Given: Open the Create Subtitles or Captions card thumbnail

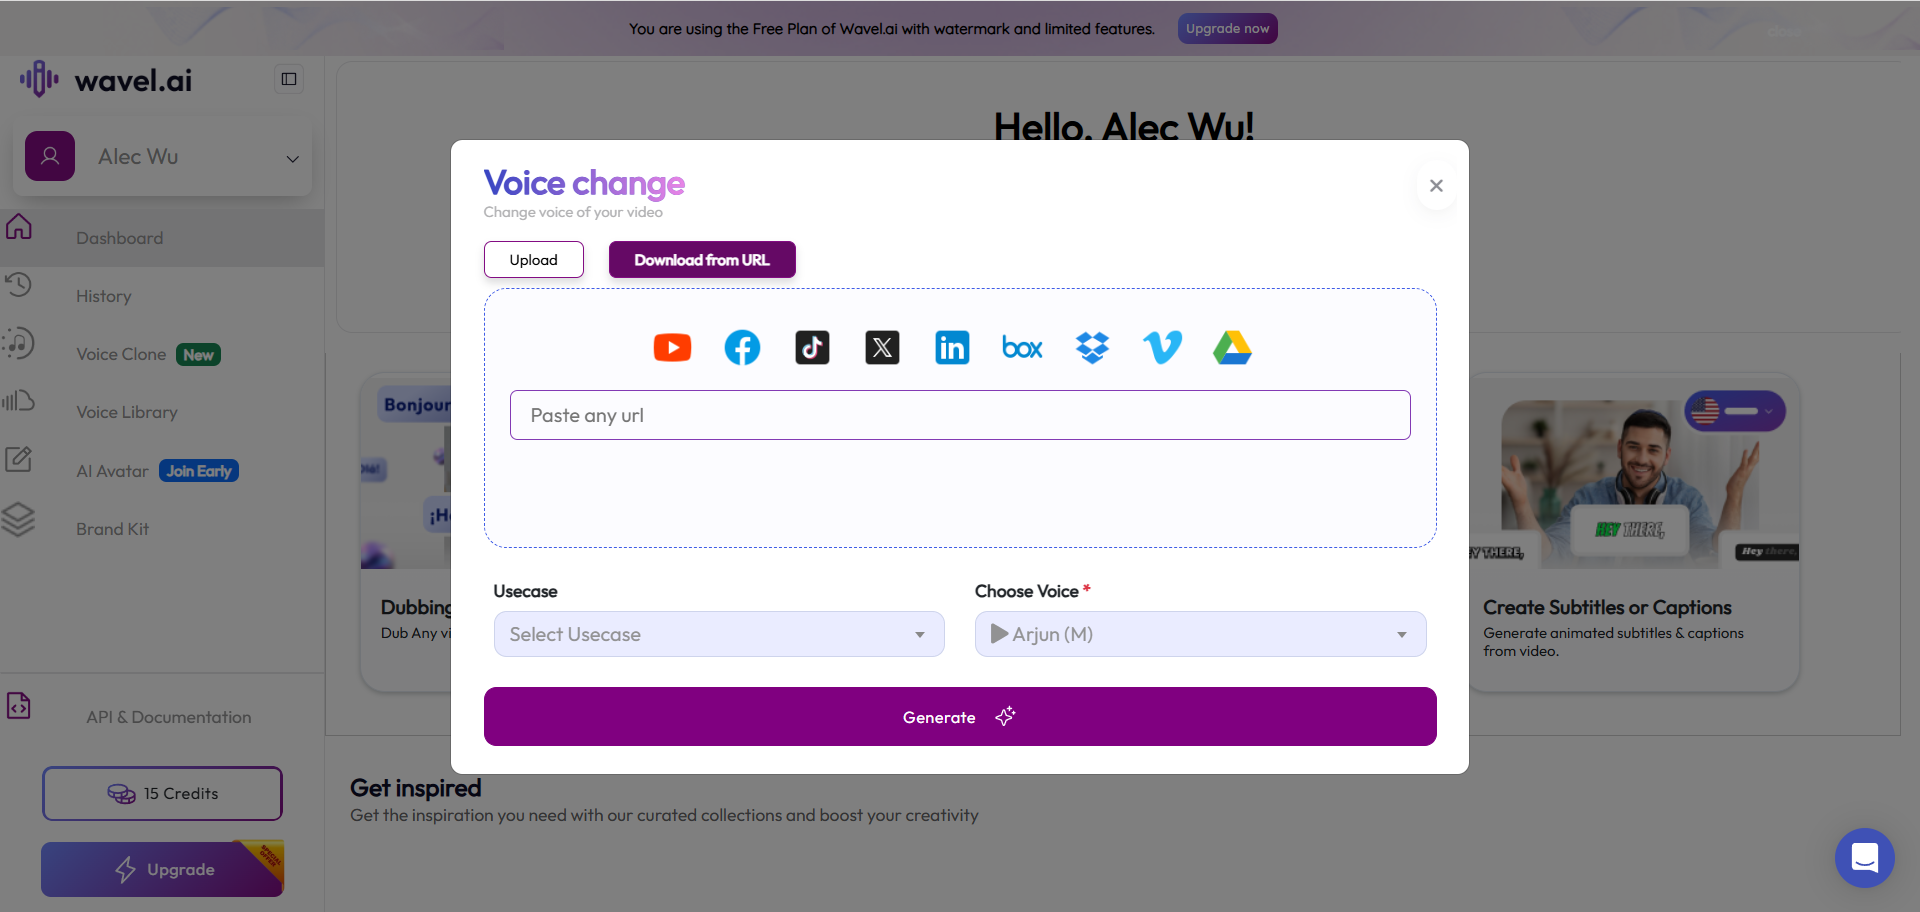Looking at the screenshot, I should tap(1634, 480).
